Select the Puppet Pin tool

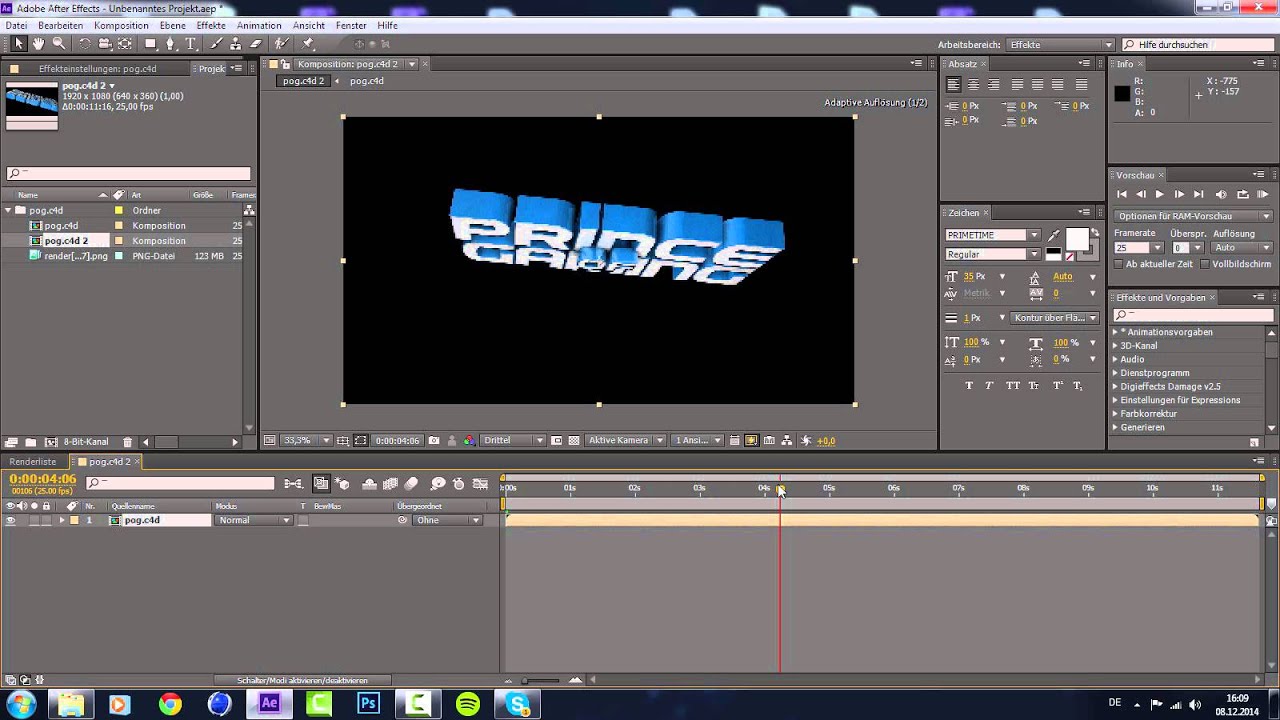click(x=308, y=44)
